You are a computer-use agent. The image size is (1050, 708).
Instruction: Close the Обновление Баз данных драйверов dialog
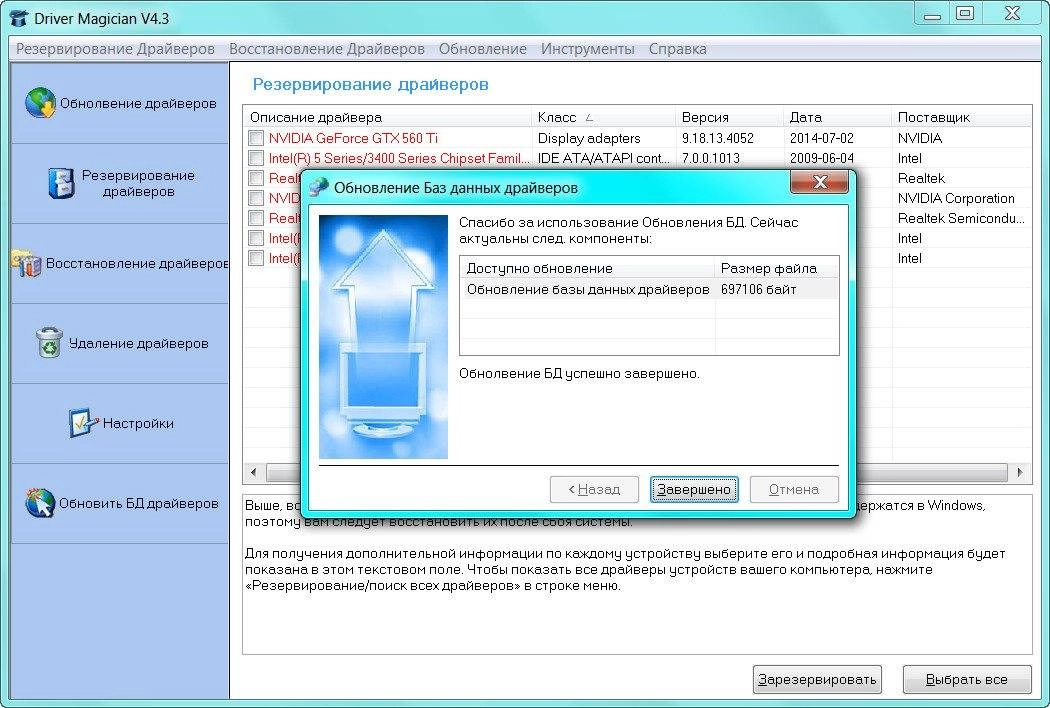click(x=820, y=182)
